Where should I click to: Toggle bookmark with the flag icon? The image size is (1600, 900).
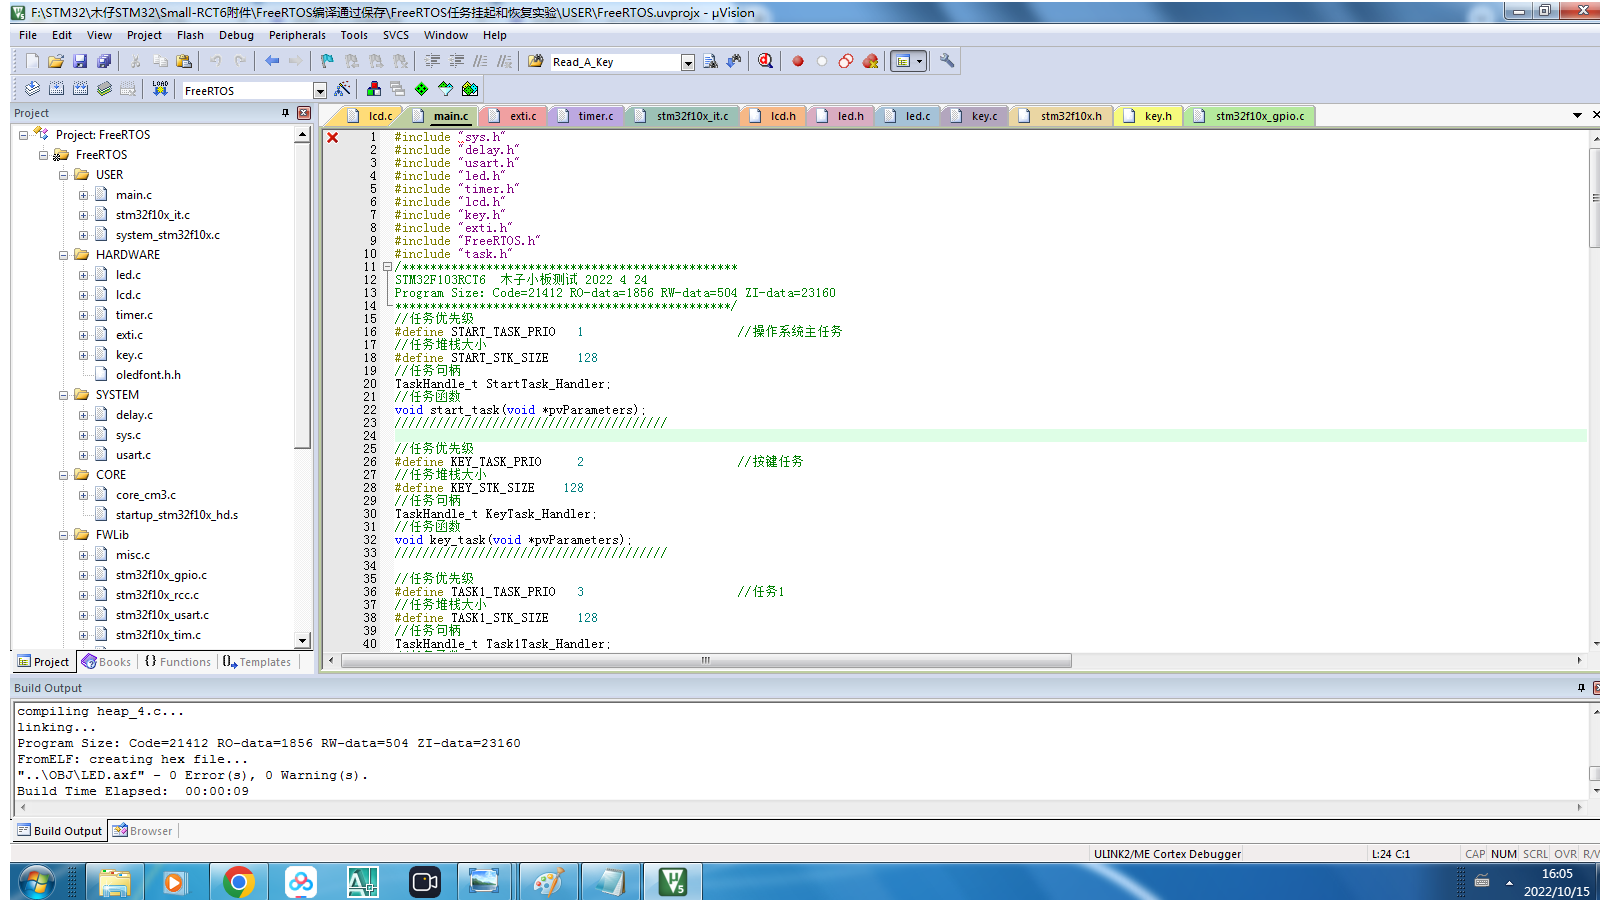click(327, 61)
